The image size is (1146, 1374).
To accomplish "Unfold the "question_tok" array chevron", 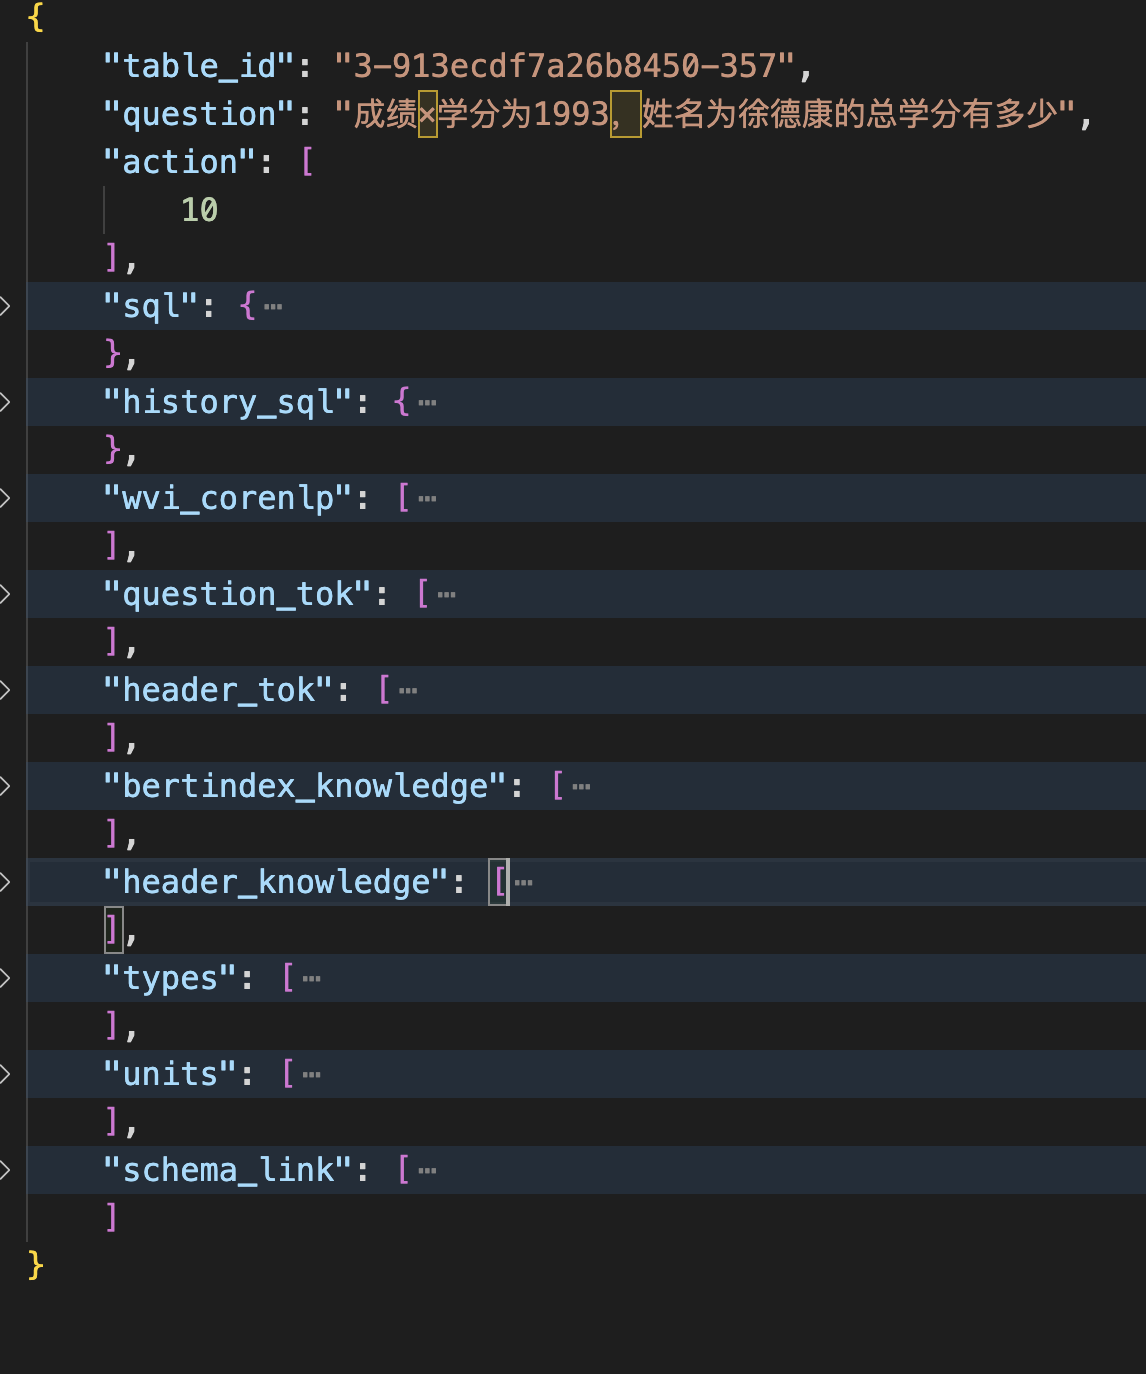I will (x=5, y=594).
